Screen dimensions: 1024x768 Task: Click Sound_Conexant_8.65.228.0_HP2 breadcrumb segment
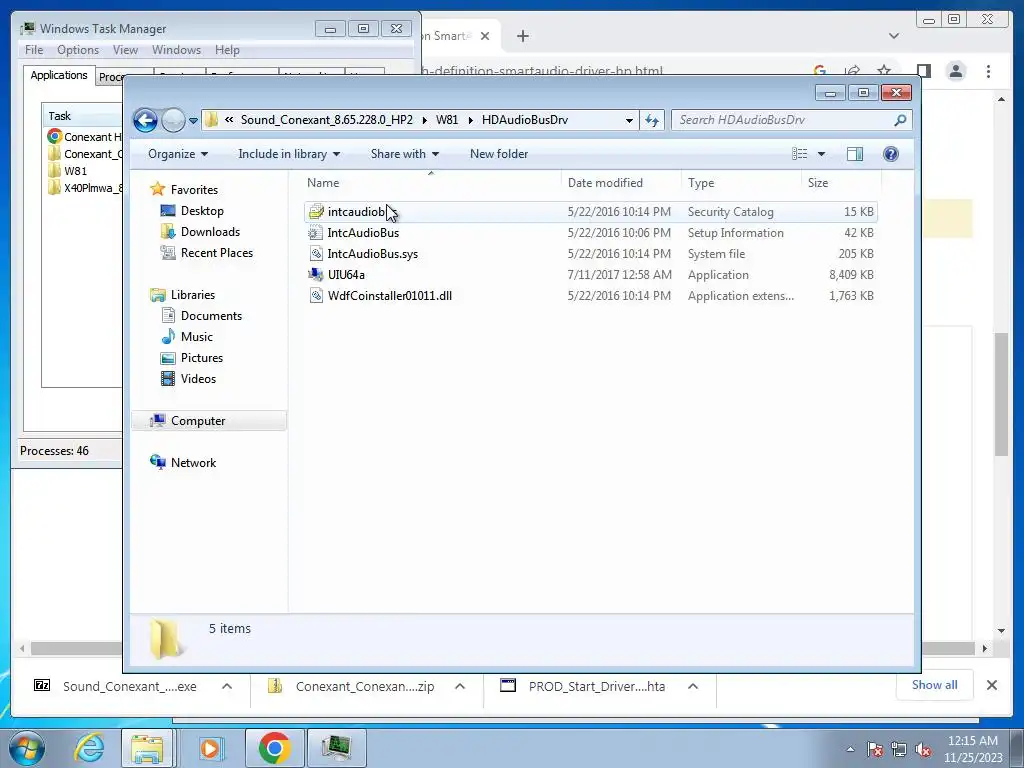(x=327, y=120)
